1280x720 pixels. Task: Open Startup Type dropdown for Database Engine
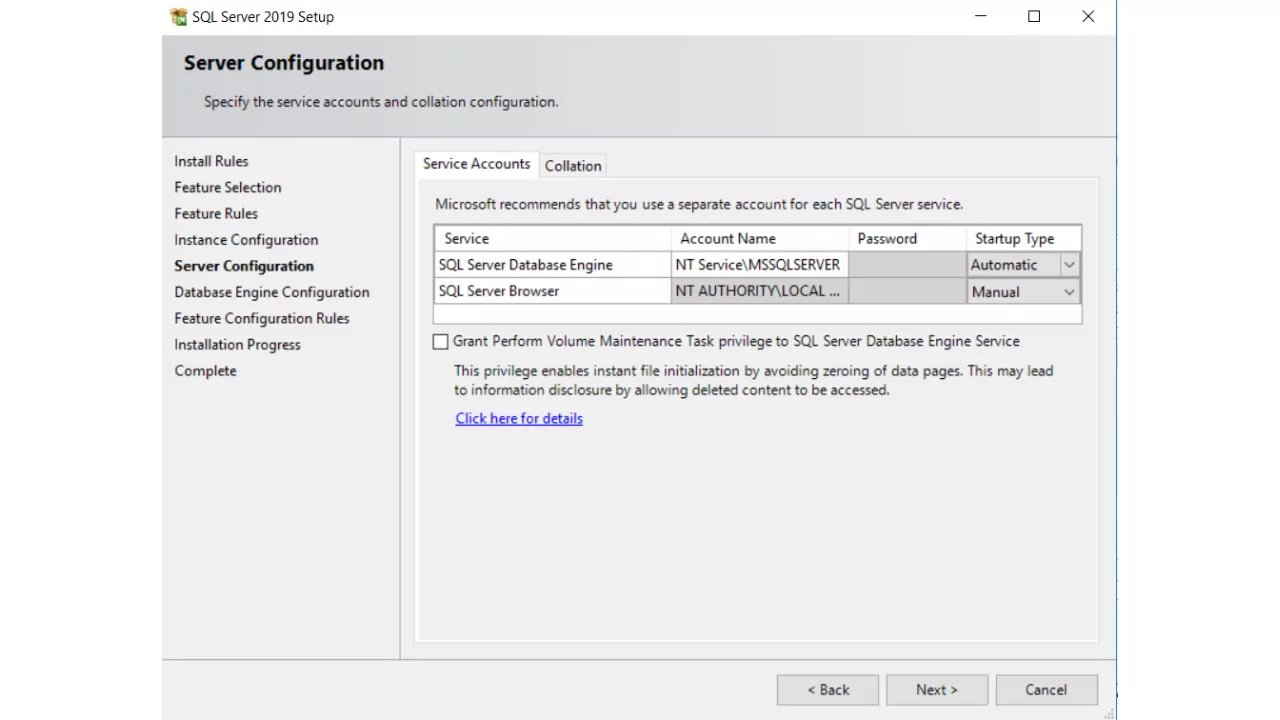[1069, 265]
